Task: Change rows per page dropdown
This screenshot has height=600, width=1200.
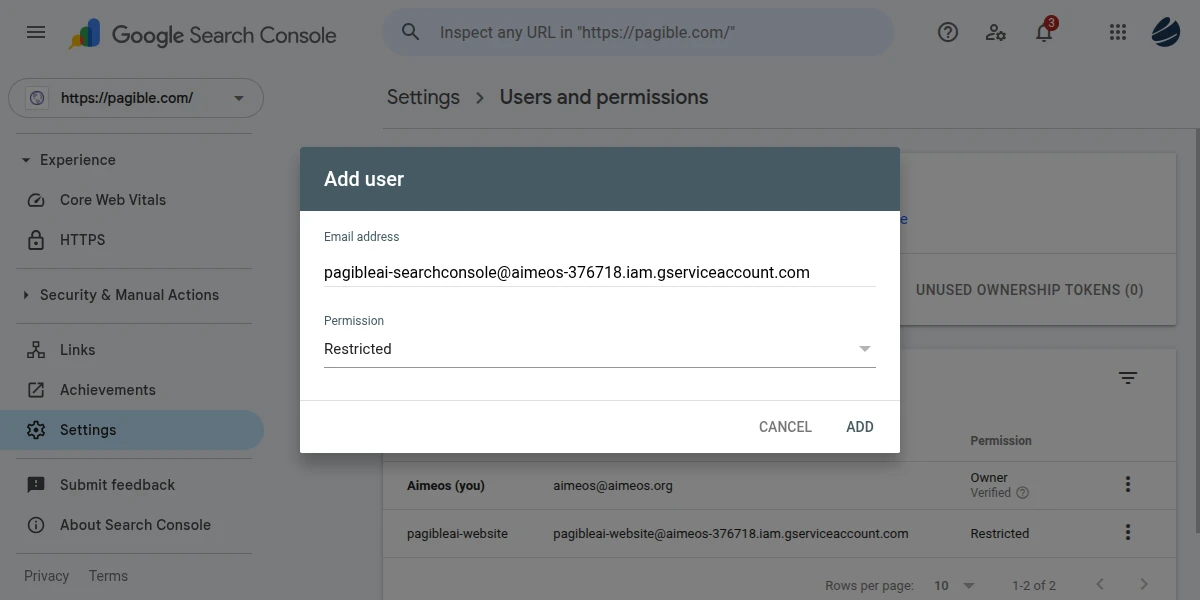Action: click(x=955, y=585)
